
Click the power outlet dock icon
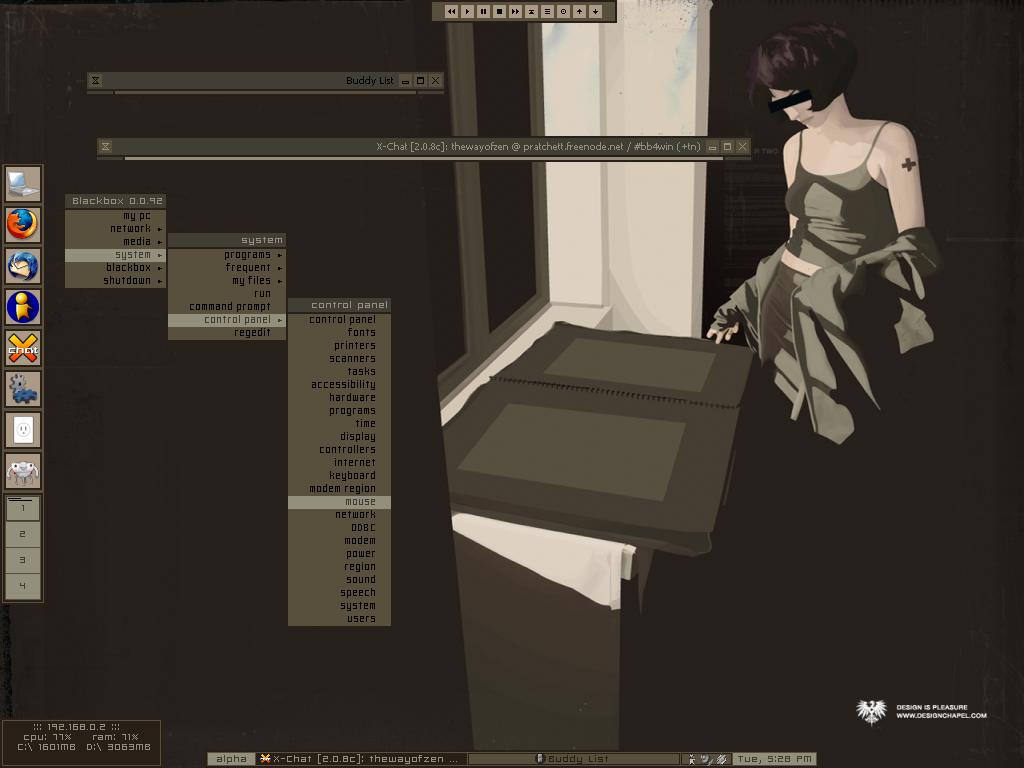click(23, 430)
